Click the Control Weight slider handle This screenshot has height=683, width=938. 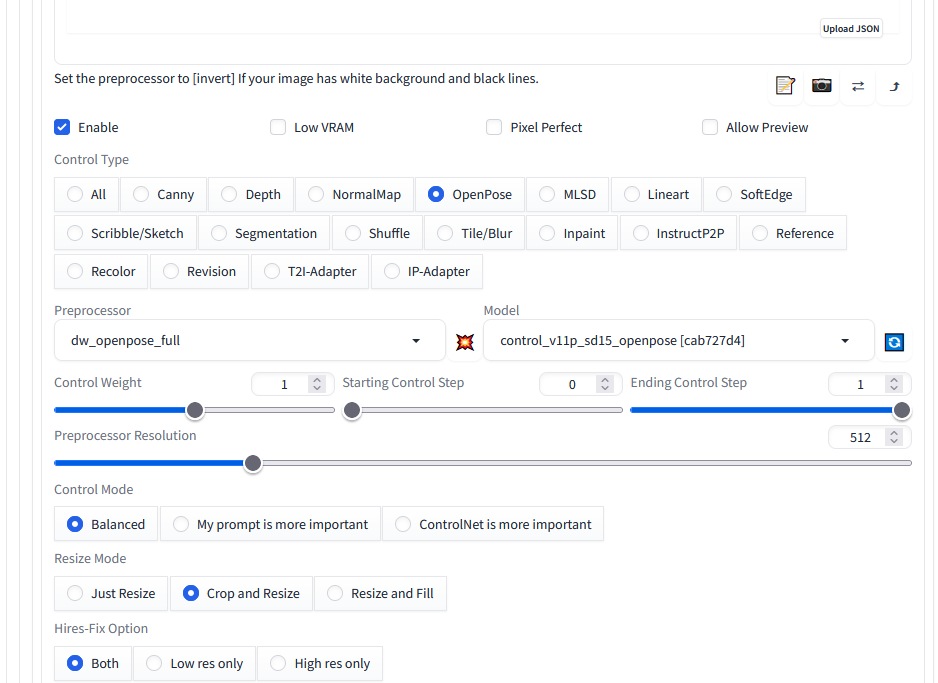pos(194,410)
